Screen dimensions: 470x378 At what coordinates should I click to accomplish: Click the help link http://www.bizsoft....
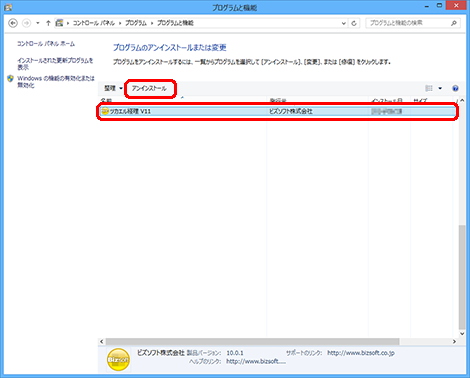[x=256, y=361]
